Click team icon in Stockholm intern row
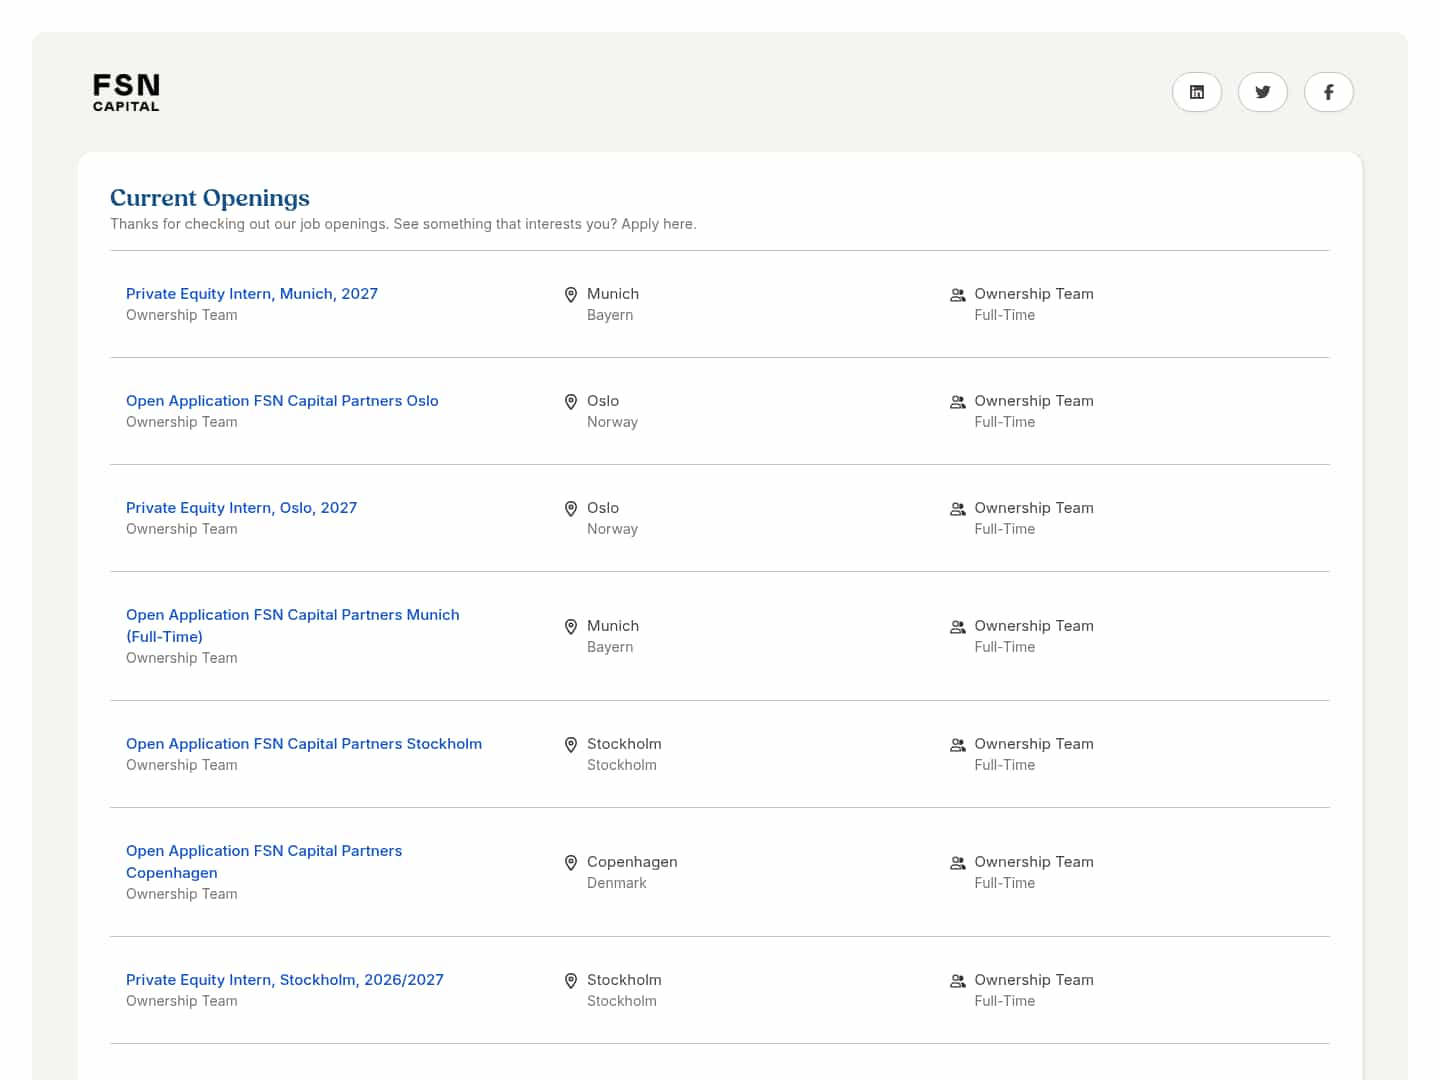The height and width of the screenshot is (1080, 1440). coord(957,981)
